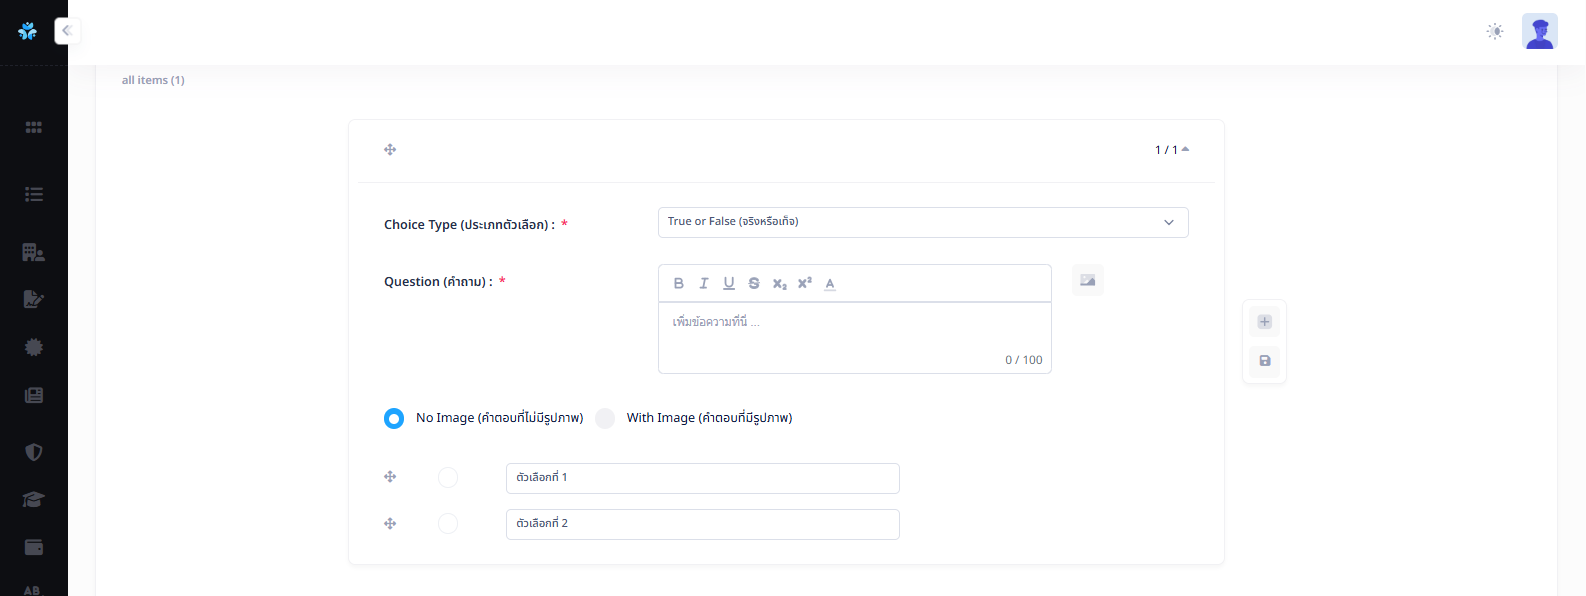This screenshot has height=596, width=1586.
Task: Click the save floppy disk icon
Action: 1264,361
